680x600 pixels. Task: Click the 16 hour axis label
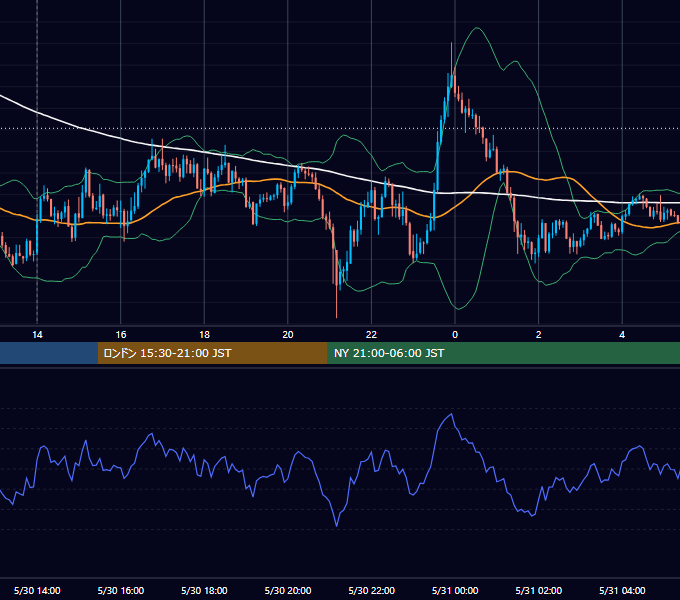(121, 335)
